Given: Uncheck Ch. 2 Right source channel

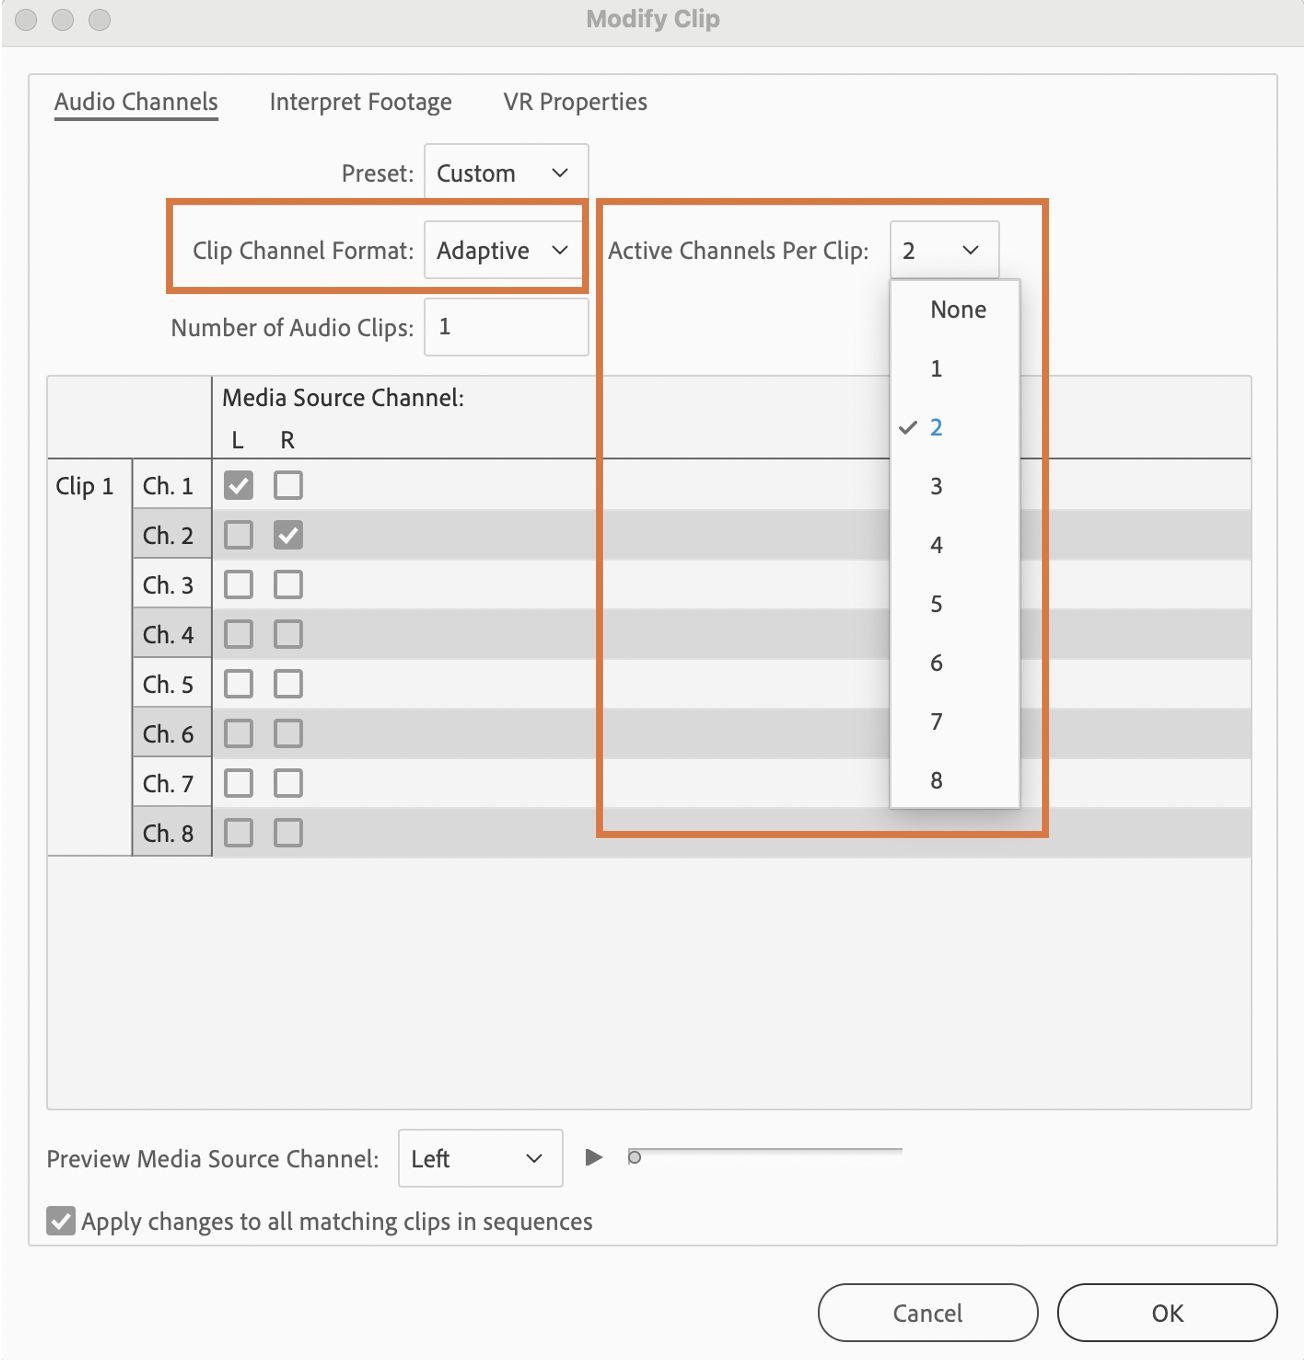Looking at the screenshot, I should pos(288,535).
